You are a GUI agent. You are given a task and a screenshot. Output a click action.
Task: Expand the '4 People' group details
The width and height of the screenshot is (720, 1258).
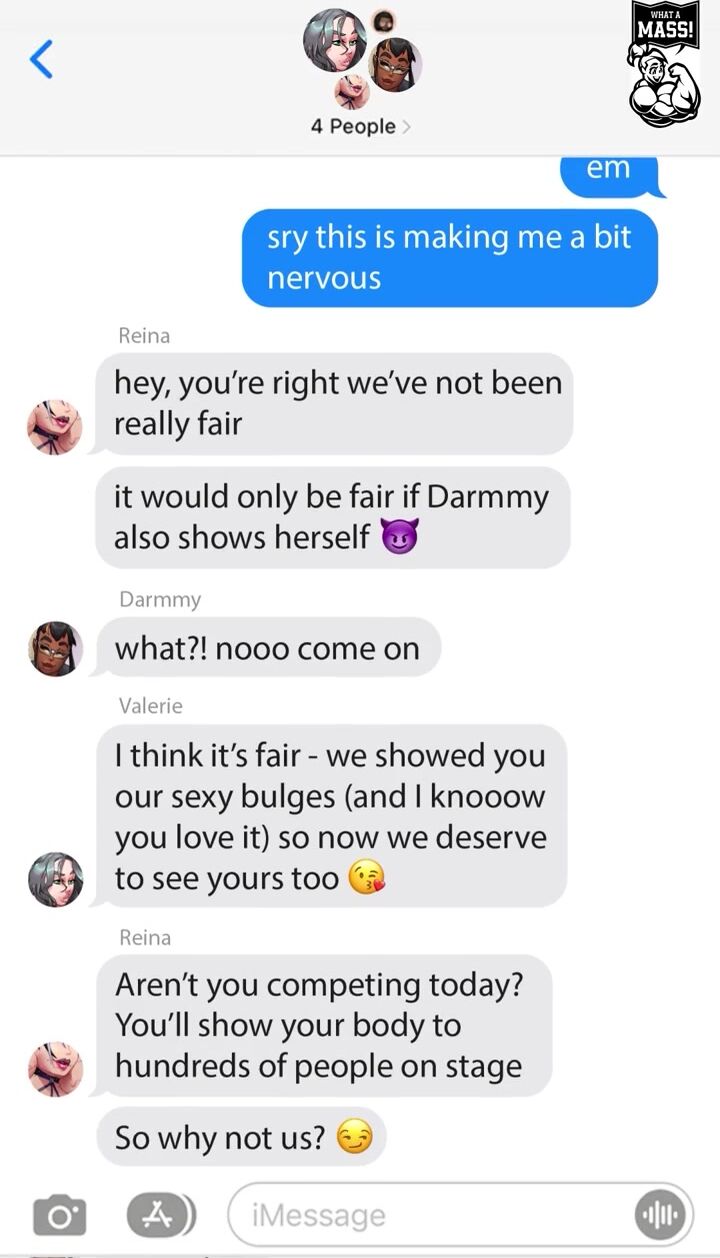click(360, 127)
